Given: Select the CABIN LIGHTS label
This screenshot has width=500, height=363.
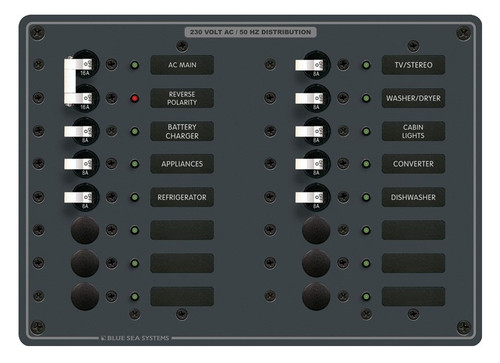Looking at the screenshot, I should [413, 131].
